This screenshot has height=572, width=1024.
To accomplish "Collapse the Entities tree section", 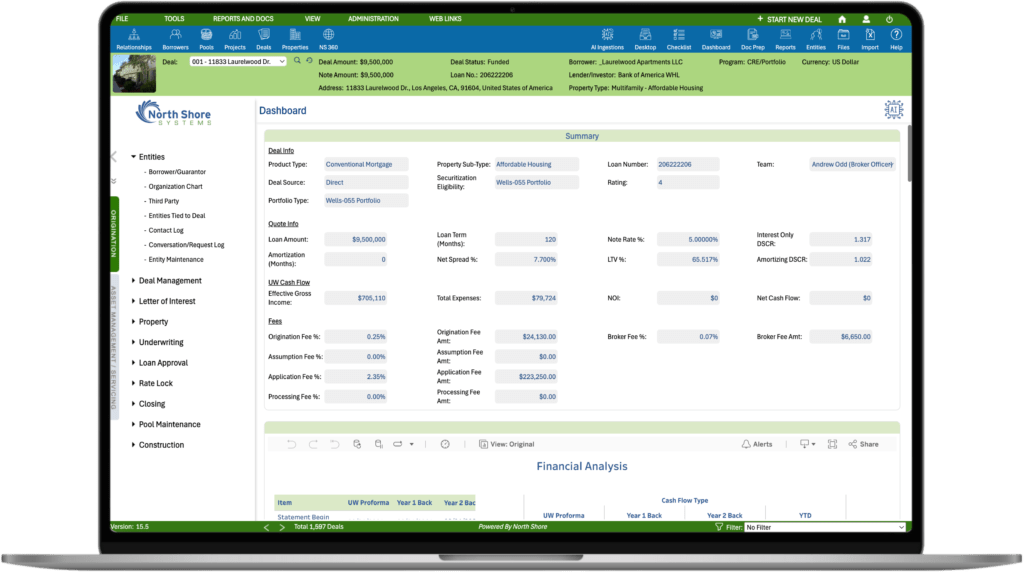I will tap(133, 157).
